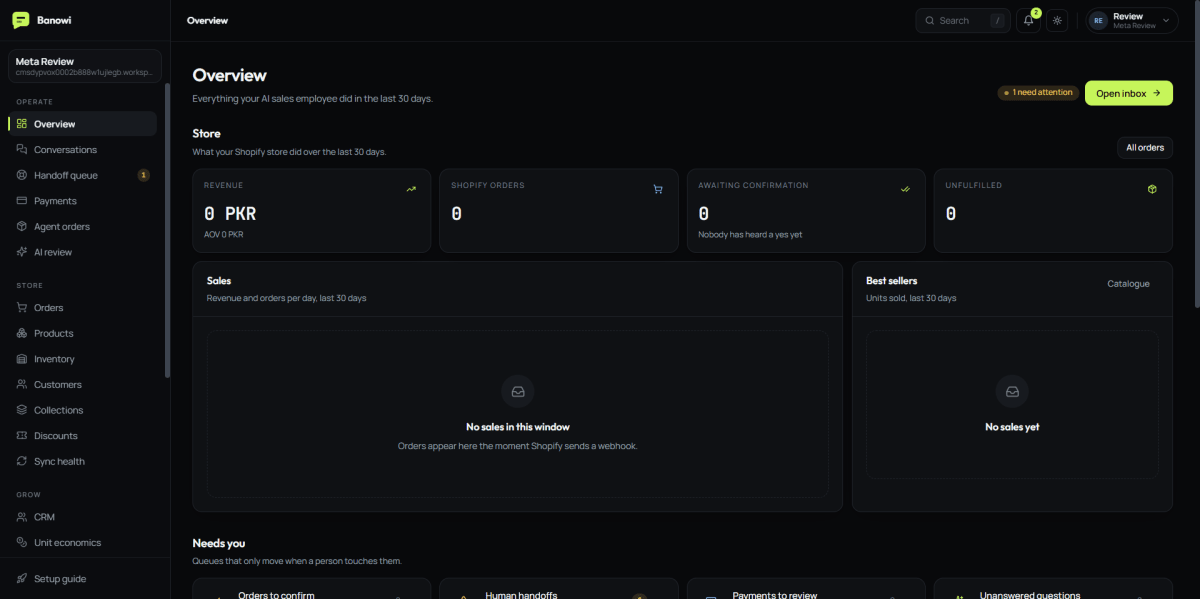
Task: Open Conversations via its chat icon
Action: (22, 150)
